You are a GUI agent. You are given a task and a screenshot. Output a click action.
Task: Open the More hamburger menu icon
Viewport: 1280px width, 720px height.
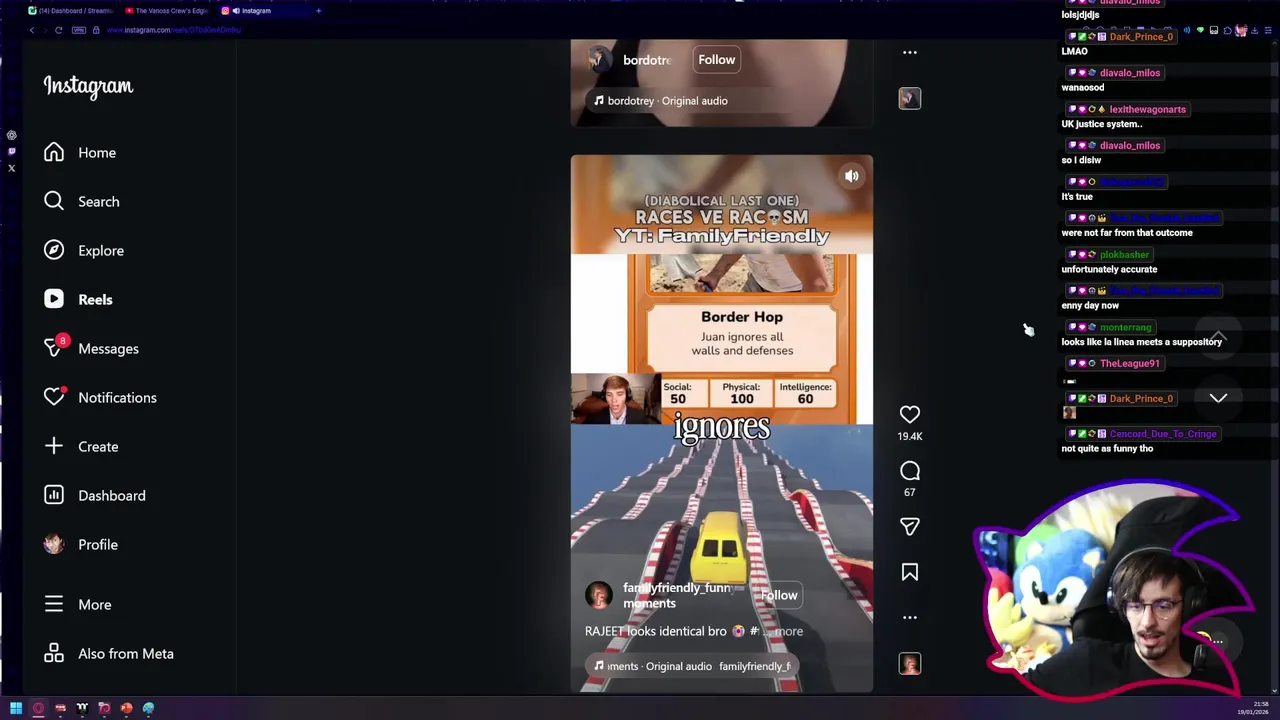[54, 604]
